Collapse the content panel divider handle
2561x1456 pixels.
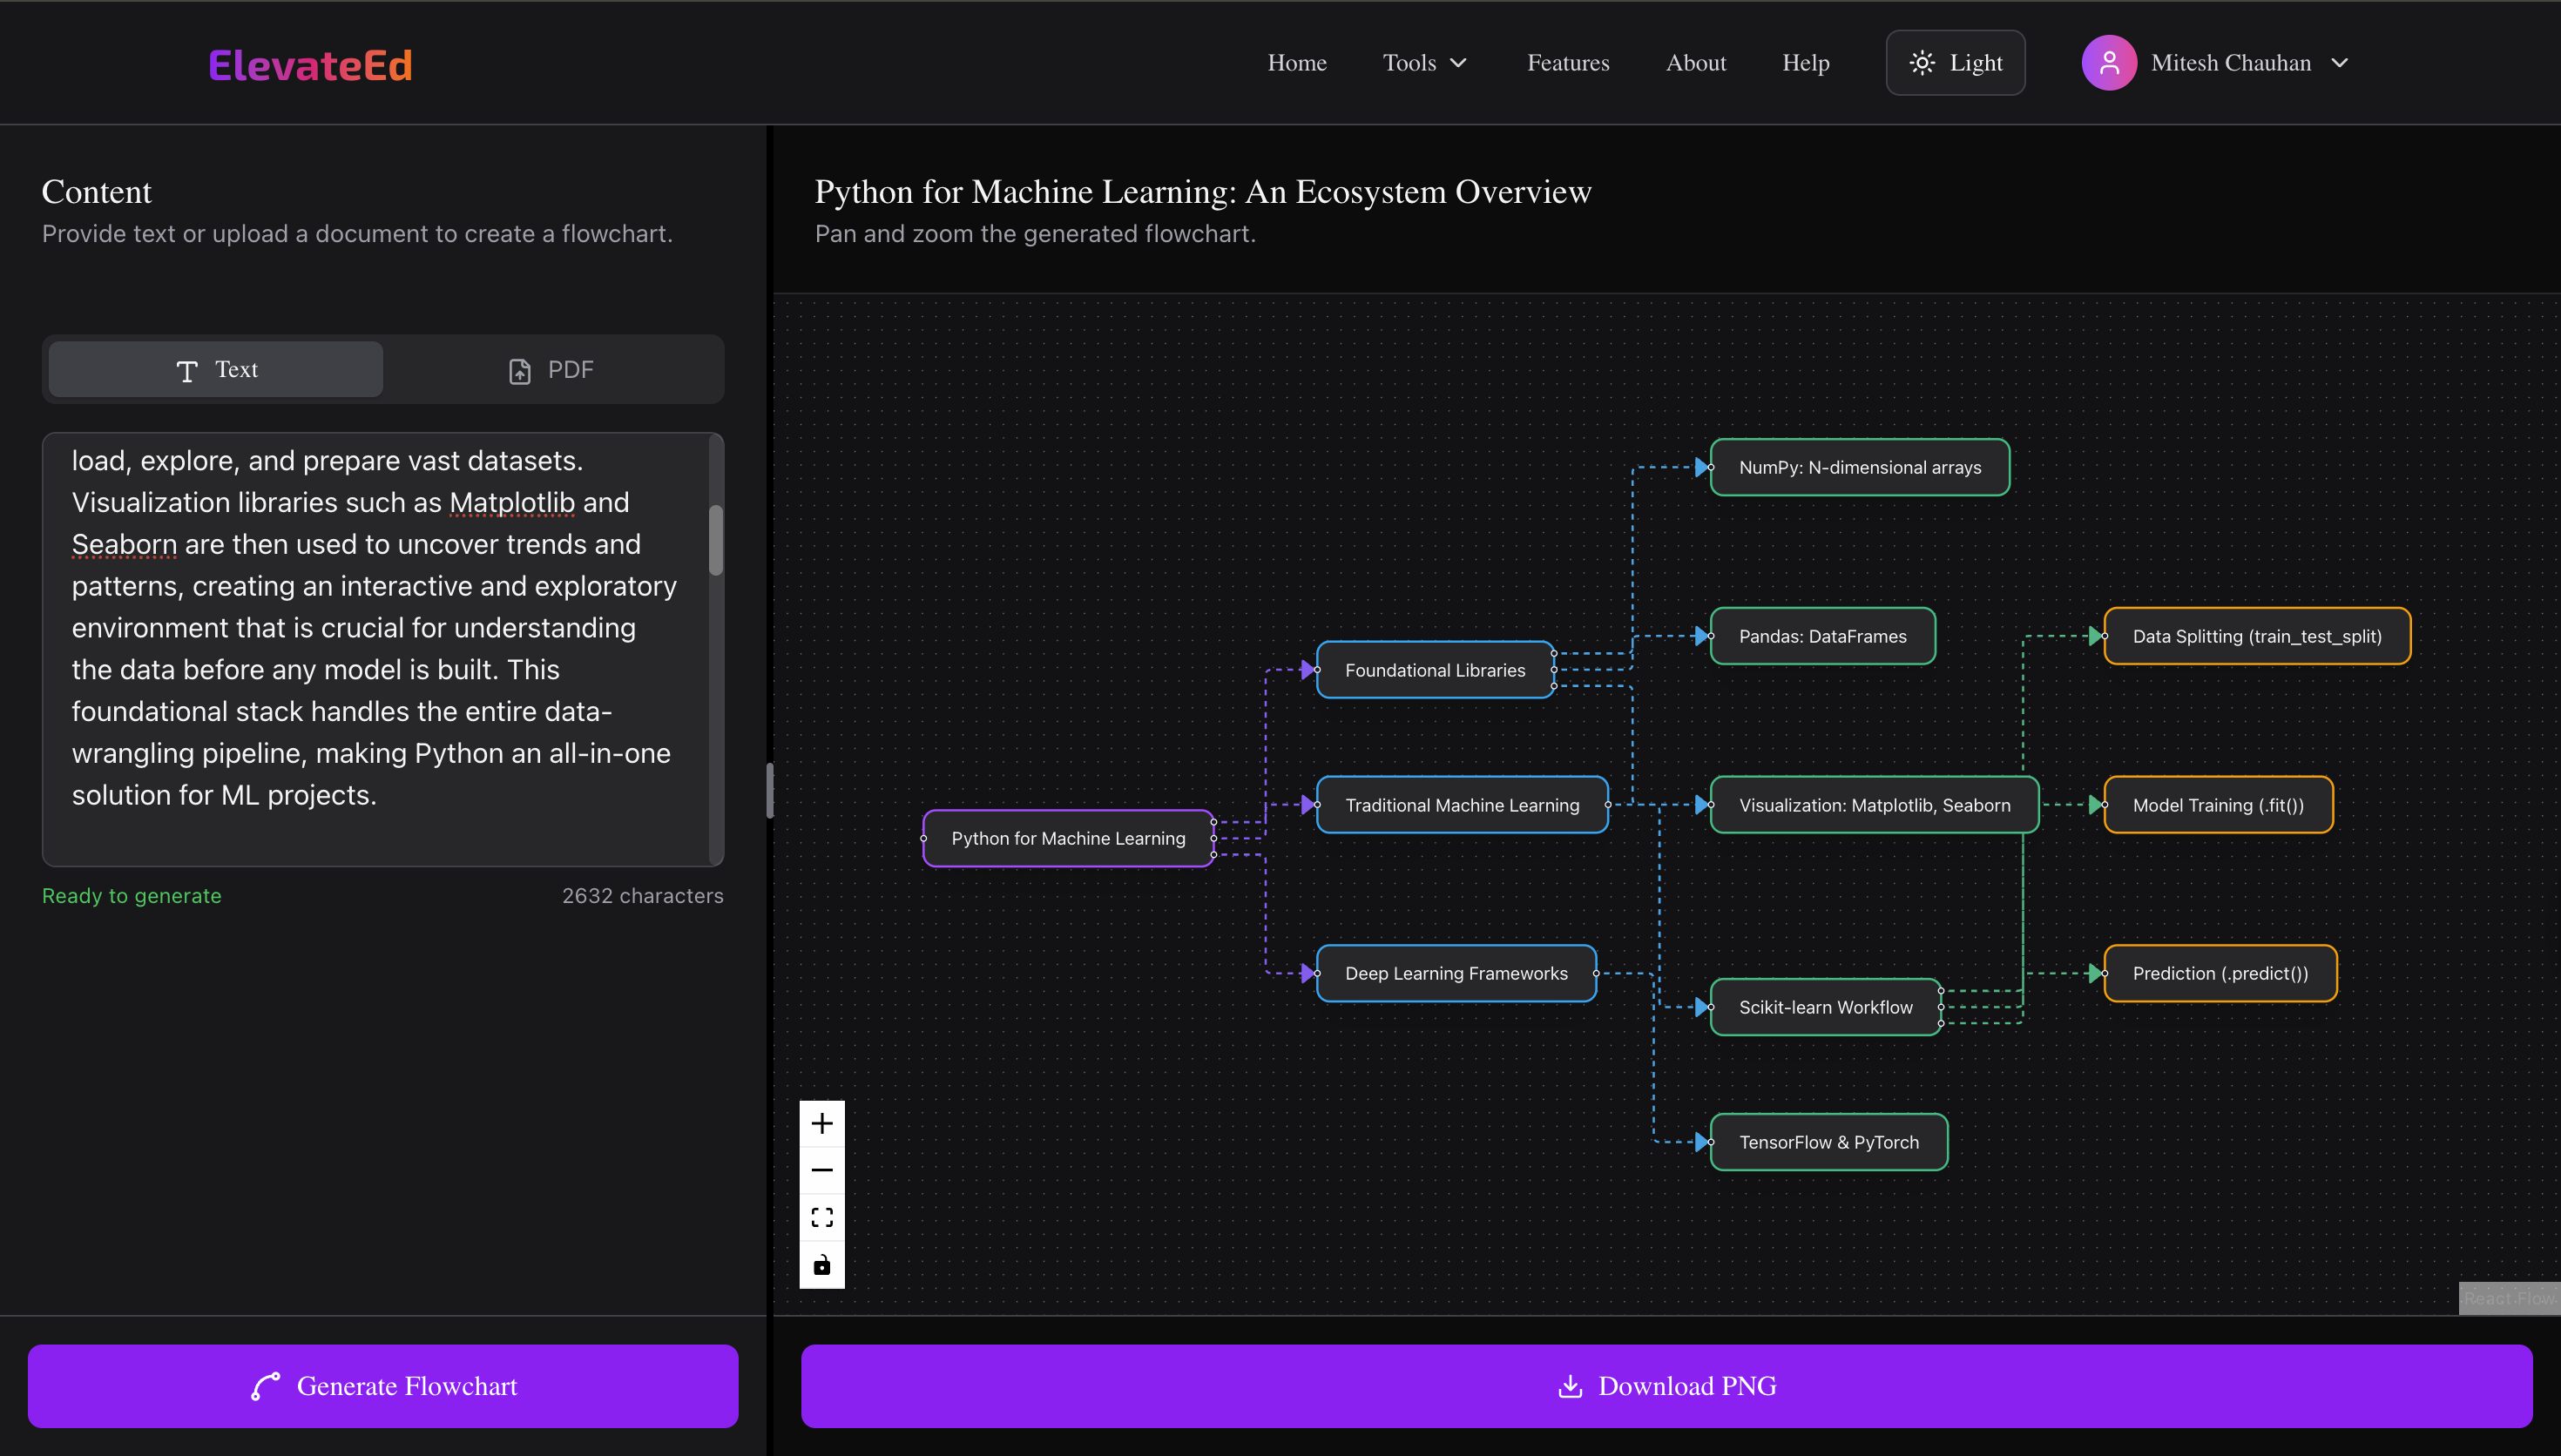769,790
